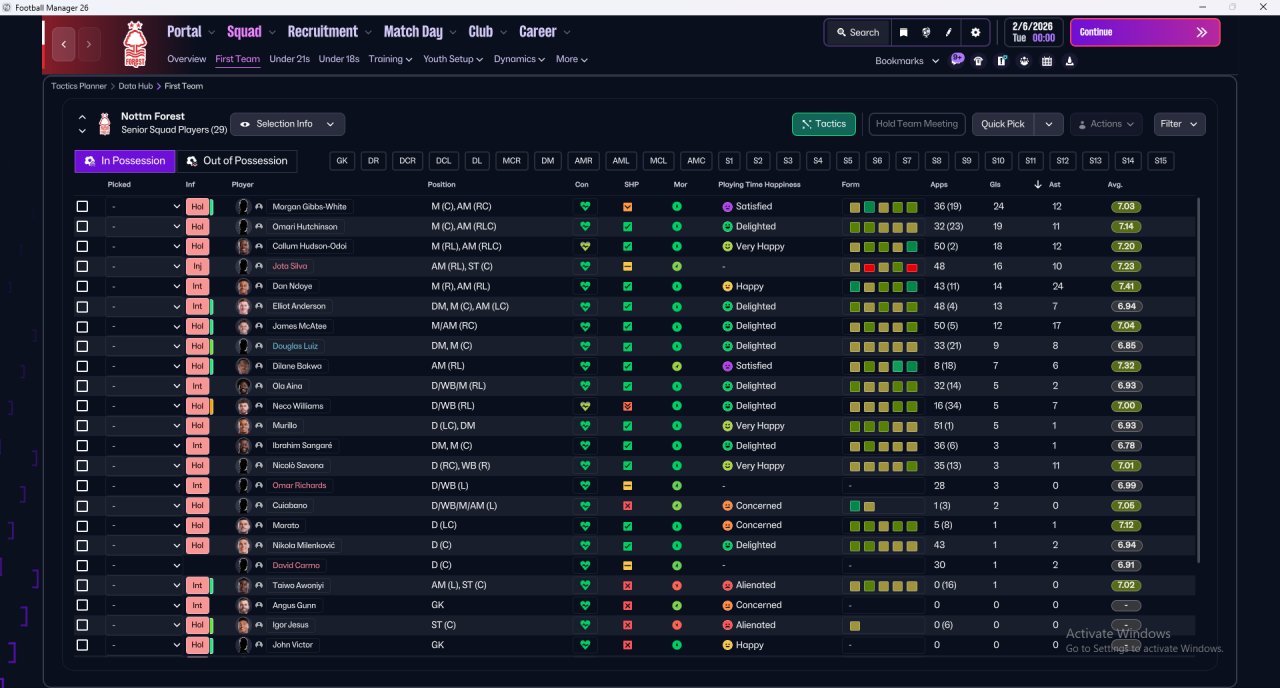Open the Filter dropdown
The height and width of the screenshot is (688, 1280).
coord(1180,124)
